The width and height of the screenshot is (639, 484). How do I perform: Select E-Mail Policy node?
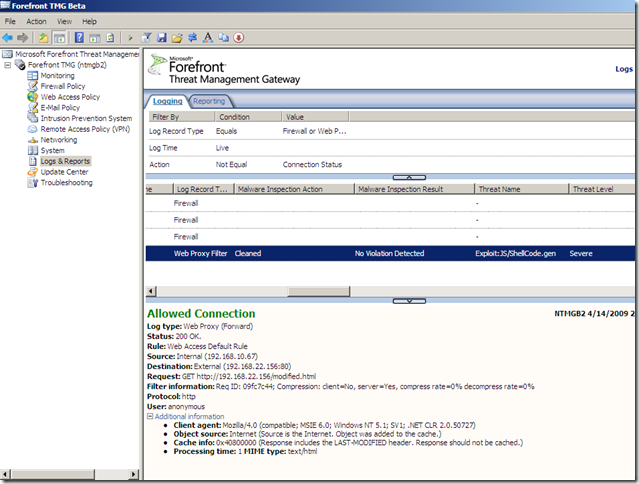click(60, 108)
